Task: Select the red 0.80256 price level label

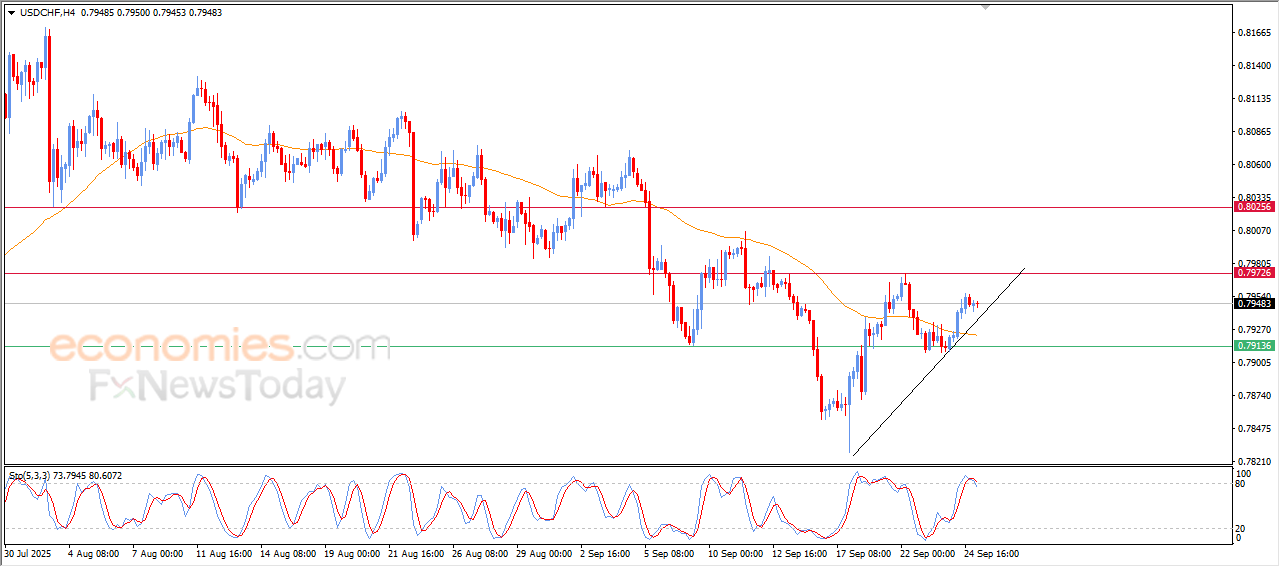Action: (1254, 207)
